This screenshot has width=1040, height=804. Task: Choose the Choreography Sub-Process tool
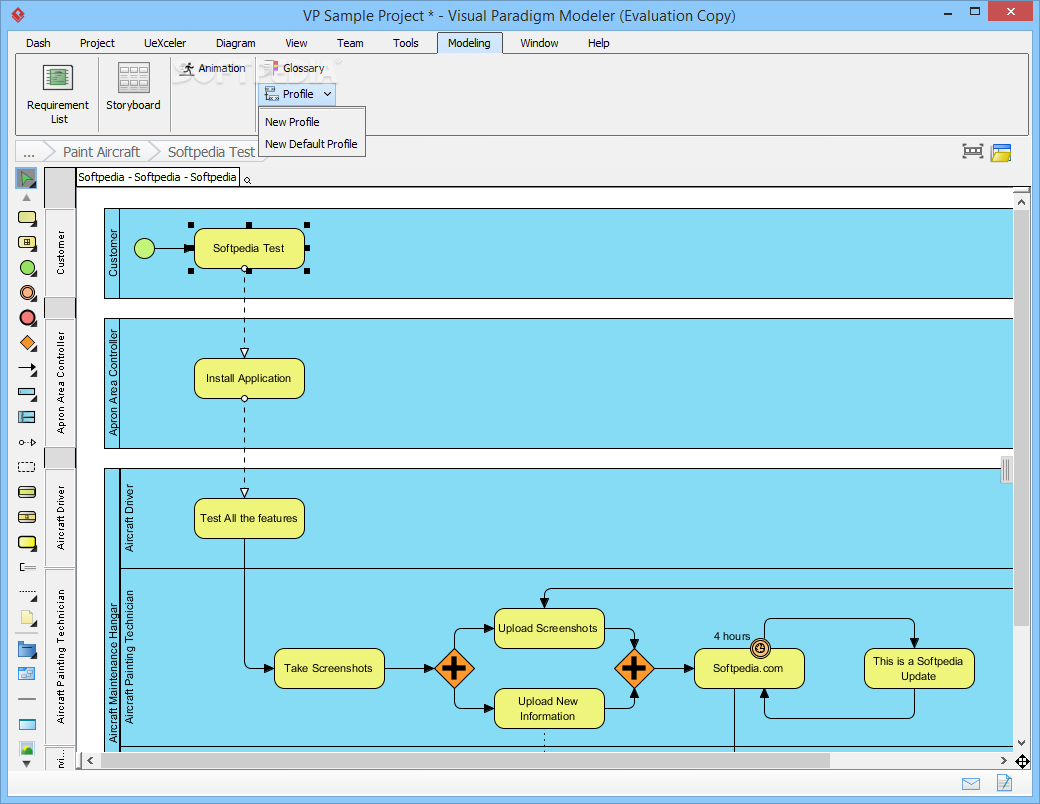coord(27,517)
